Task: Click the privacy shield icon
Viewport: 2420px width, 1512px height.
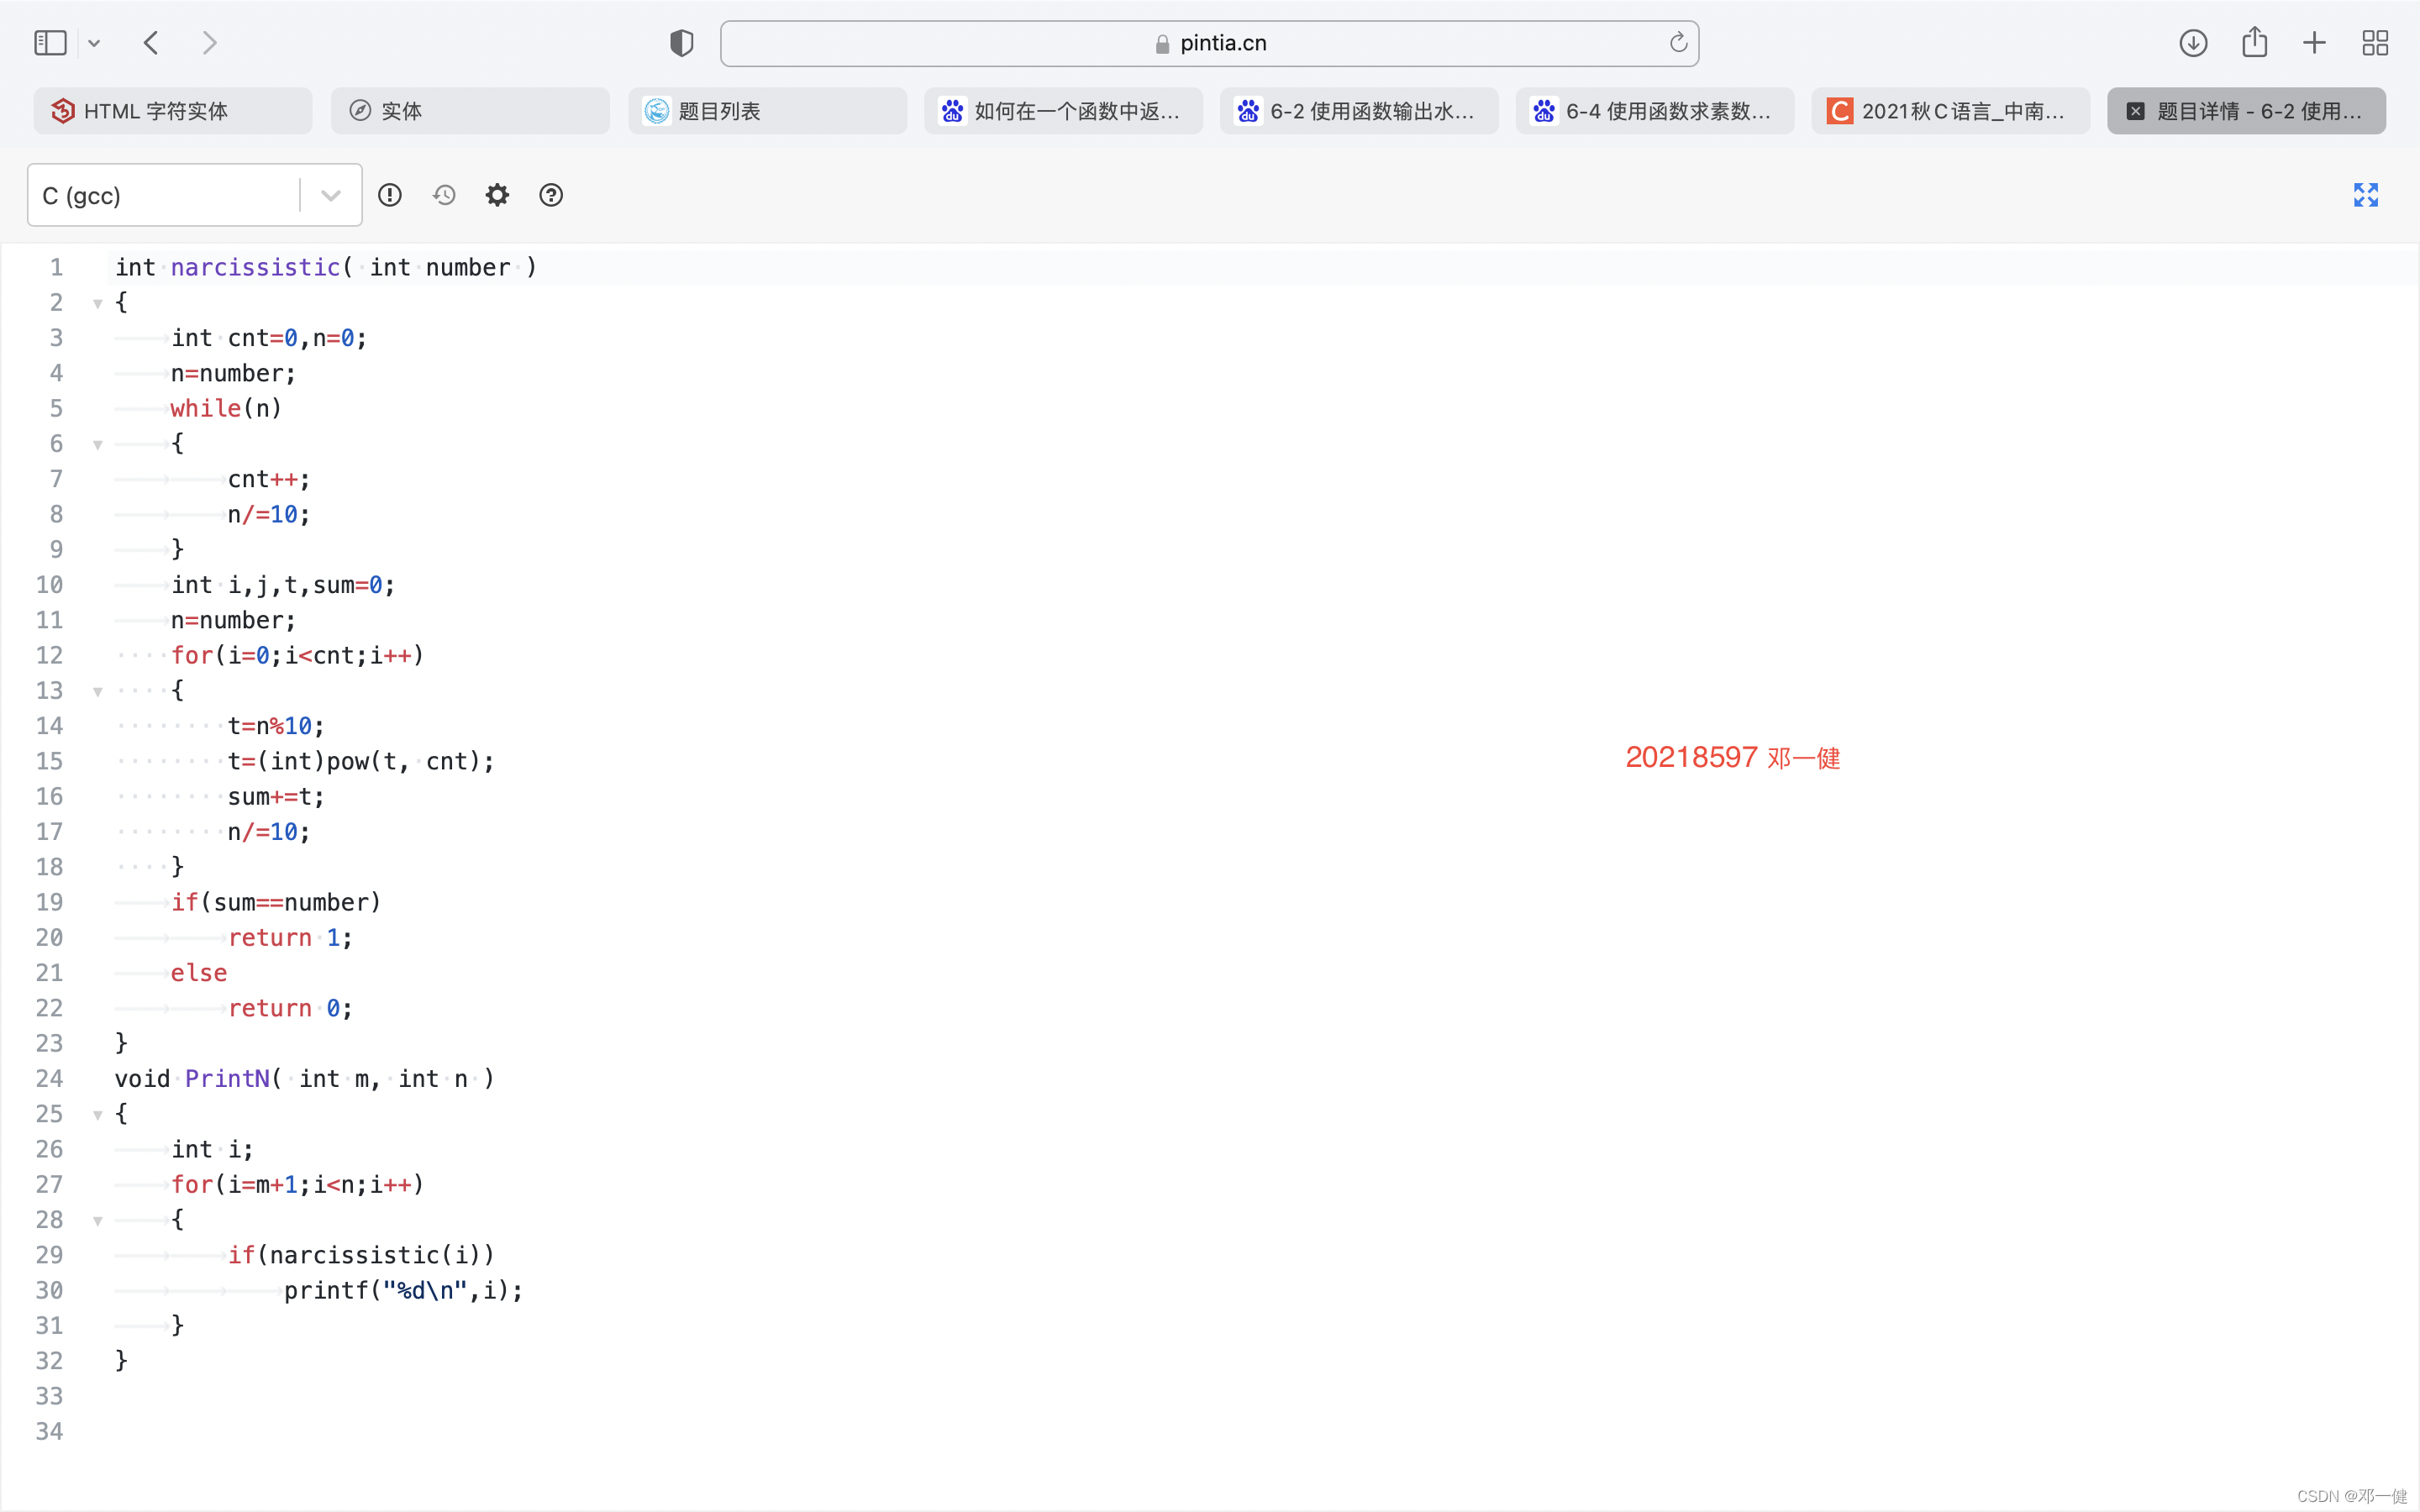Action: tap(681, 43)
